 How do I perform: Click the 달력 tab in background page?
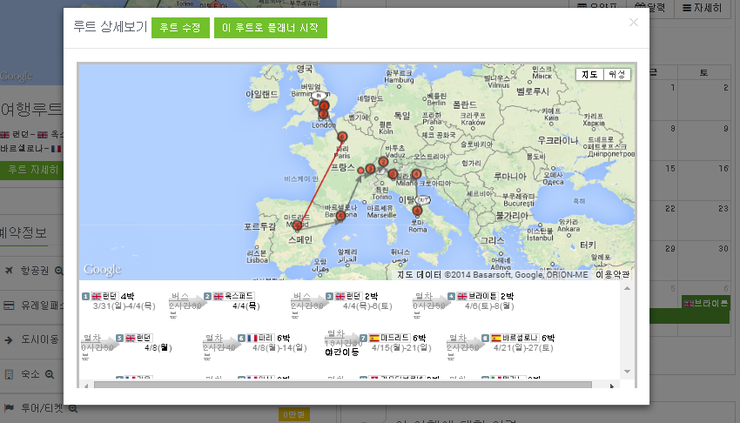click(651, 8)
